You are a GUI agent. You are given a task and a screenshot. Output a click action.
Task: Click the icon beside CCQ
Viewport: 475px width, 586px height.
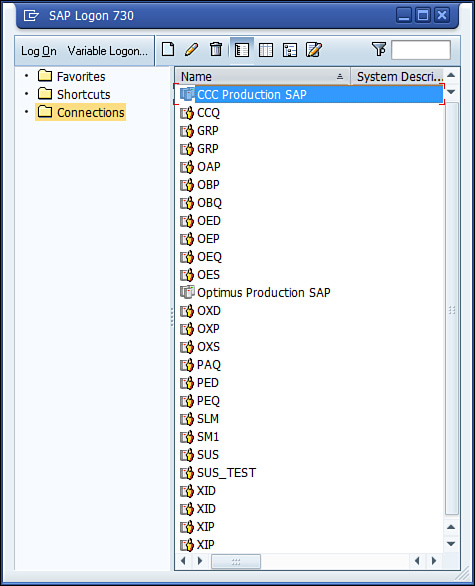[x=187, y=112]
